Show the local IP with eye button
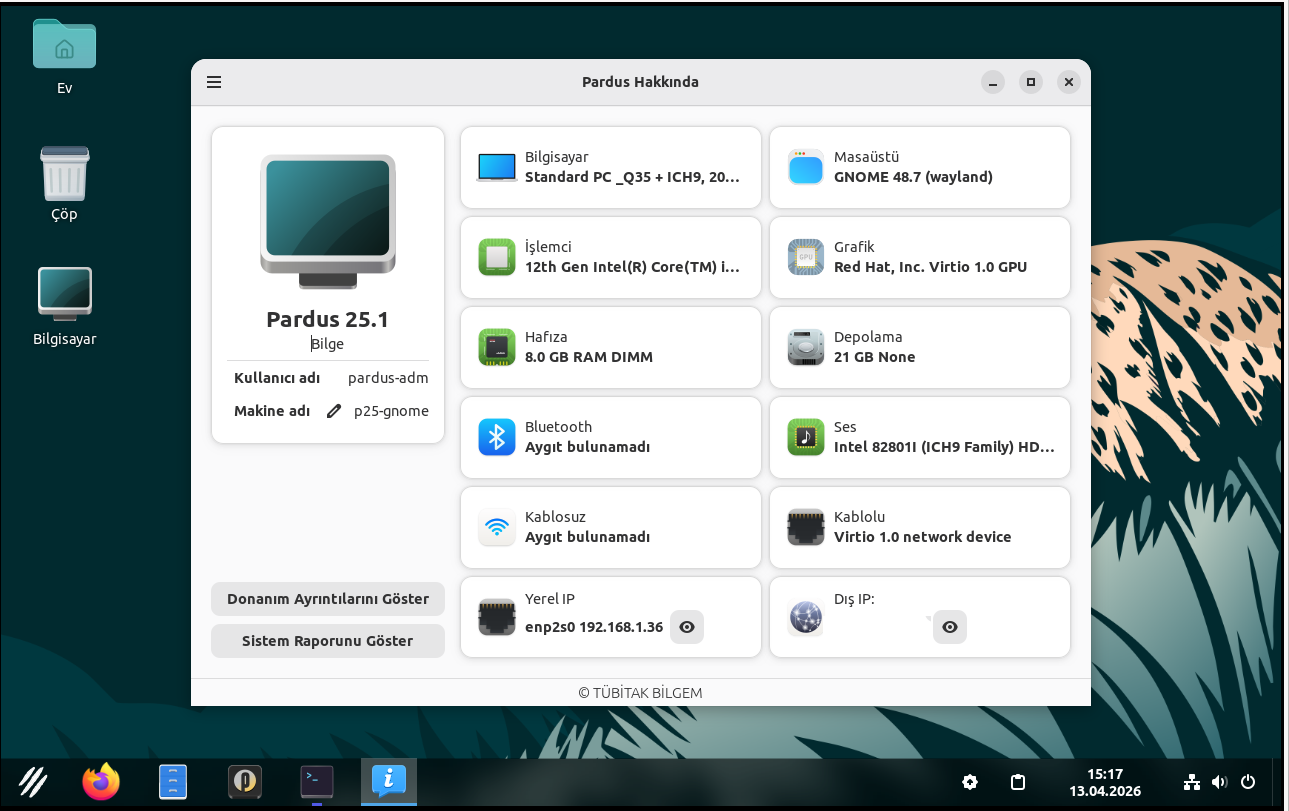 pos(687,627)
